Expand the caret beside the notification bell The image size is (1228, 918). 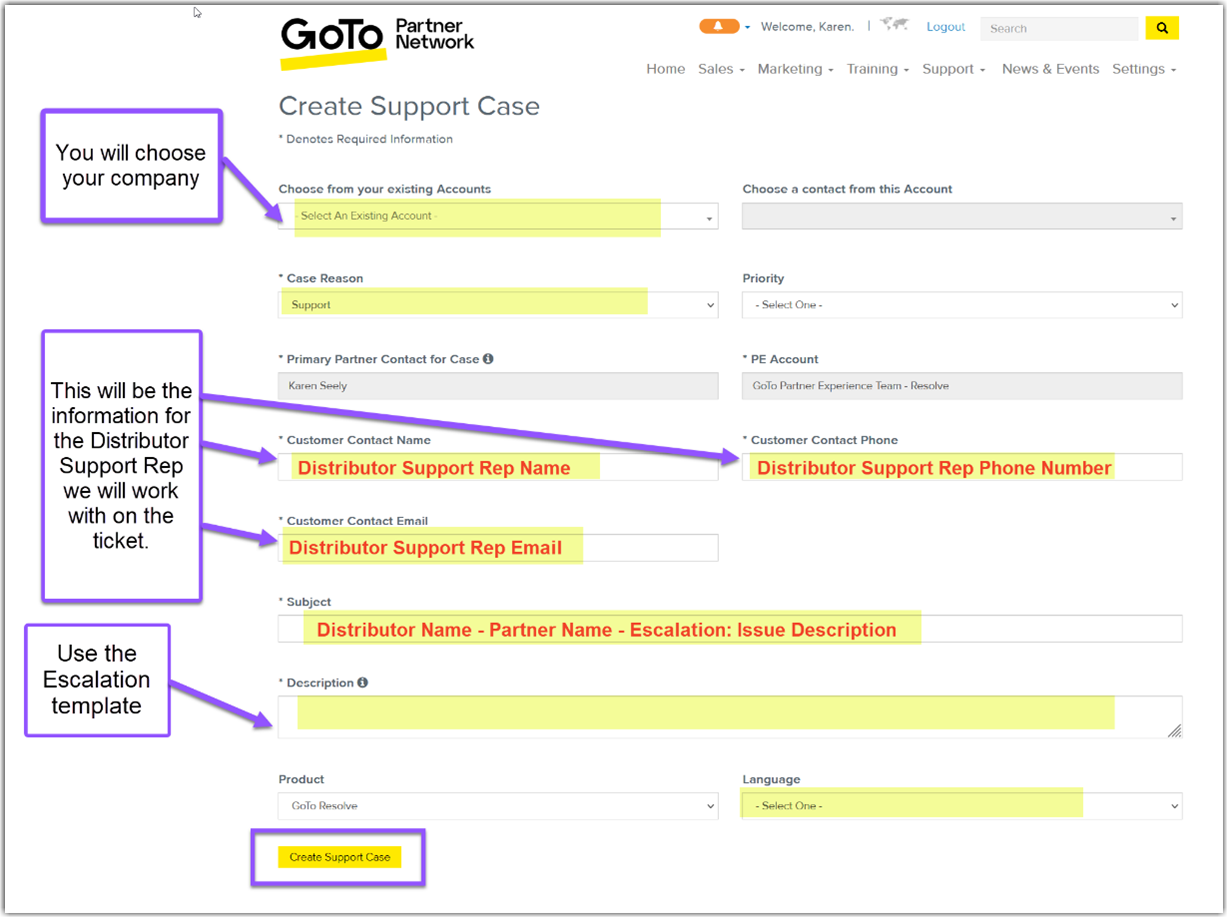tap(747, 28)
